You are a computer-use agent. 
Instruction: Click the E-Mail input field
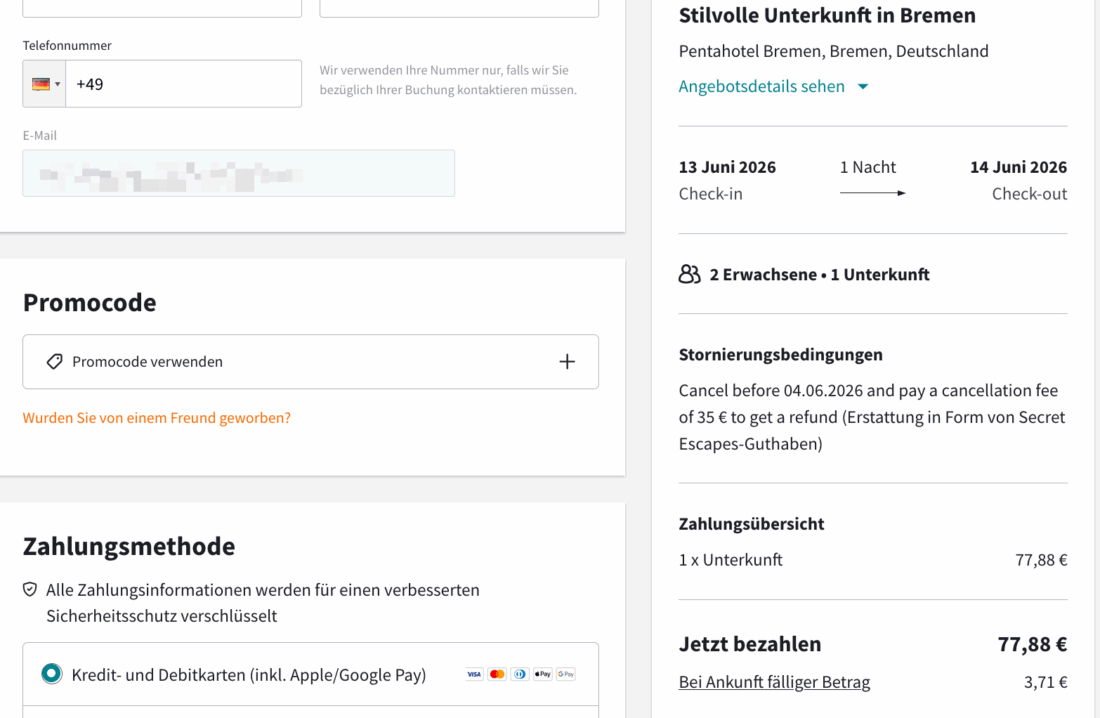(x=238, y=174)
